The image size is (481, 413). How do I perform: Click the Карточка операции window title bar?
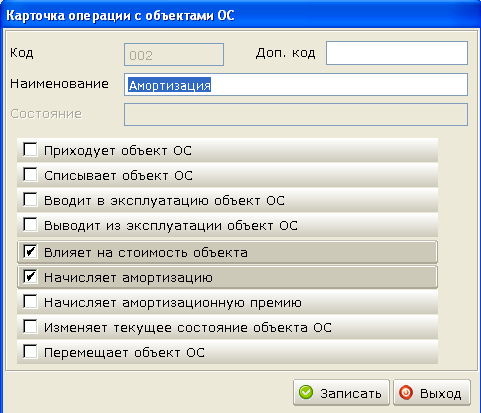point(240,15)
